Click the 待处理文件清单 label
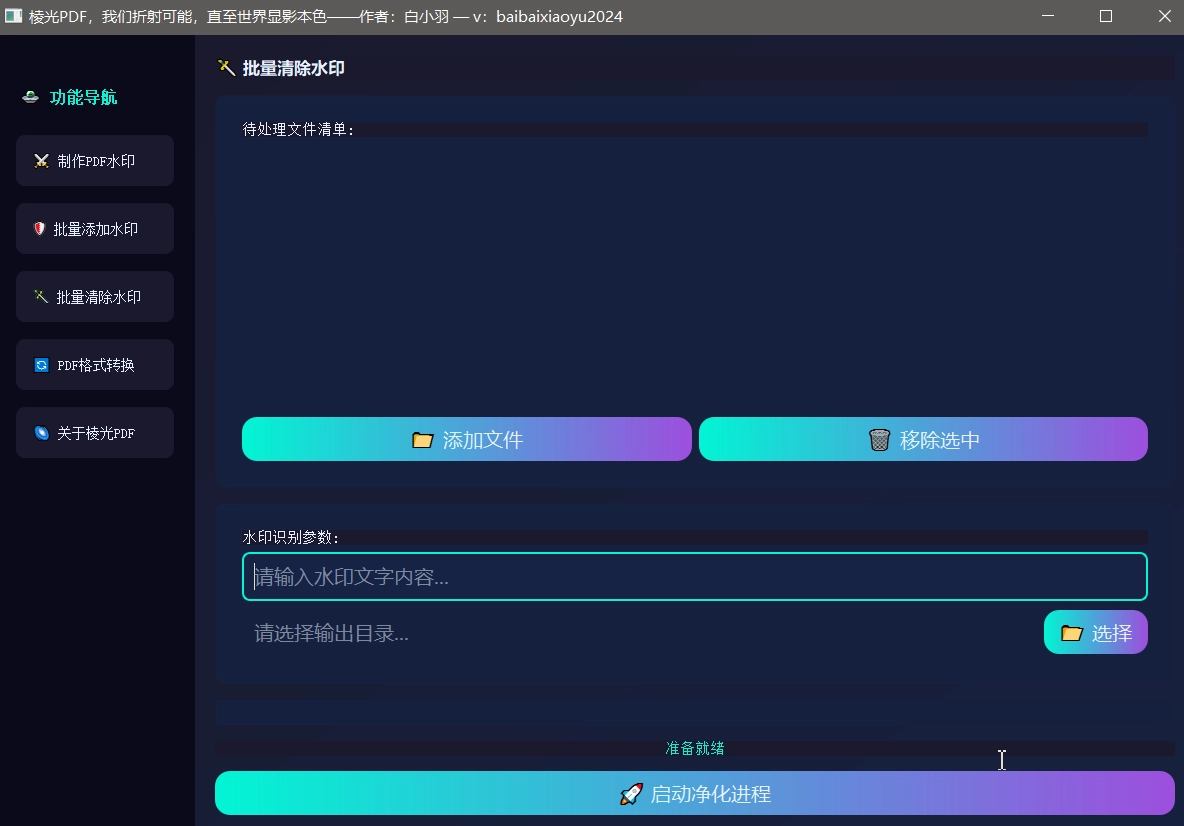Image resolution: width=1184 pixels, height=826 pixels. (x=298, y=130)
